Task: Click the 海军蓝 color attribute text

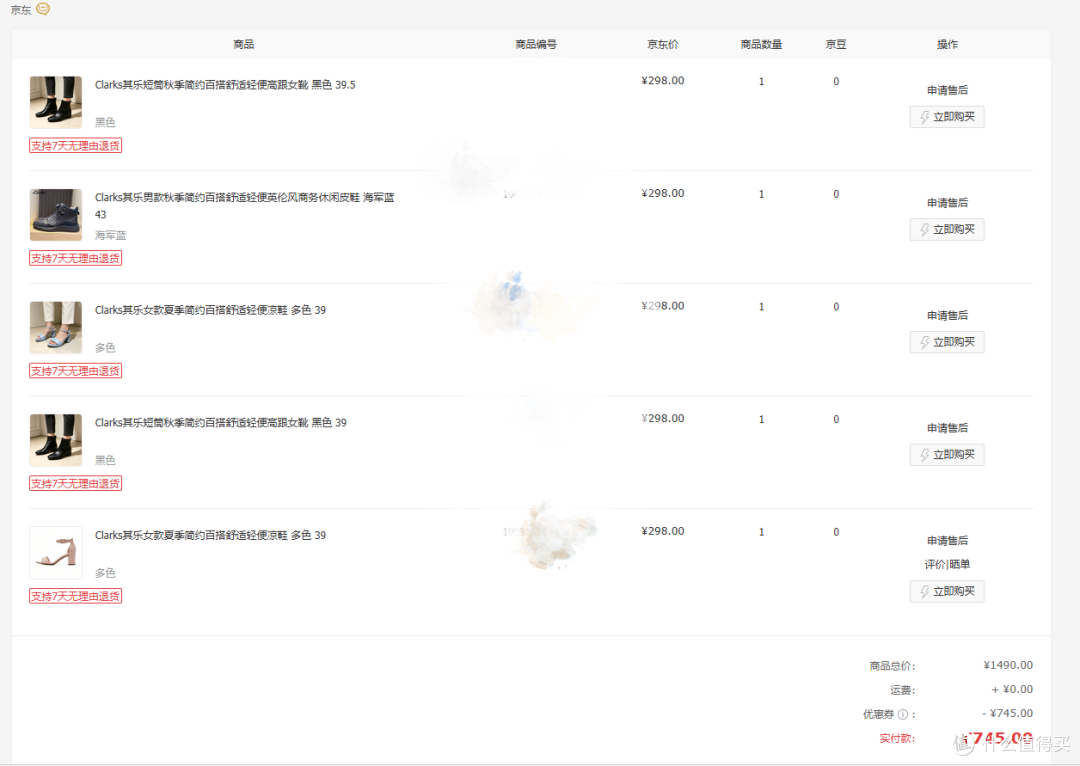Action: pos(110,236)
